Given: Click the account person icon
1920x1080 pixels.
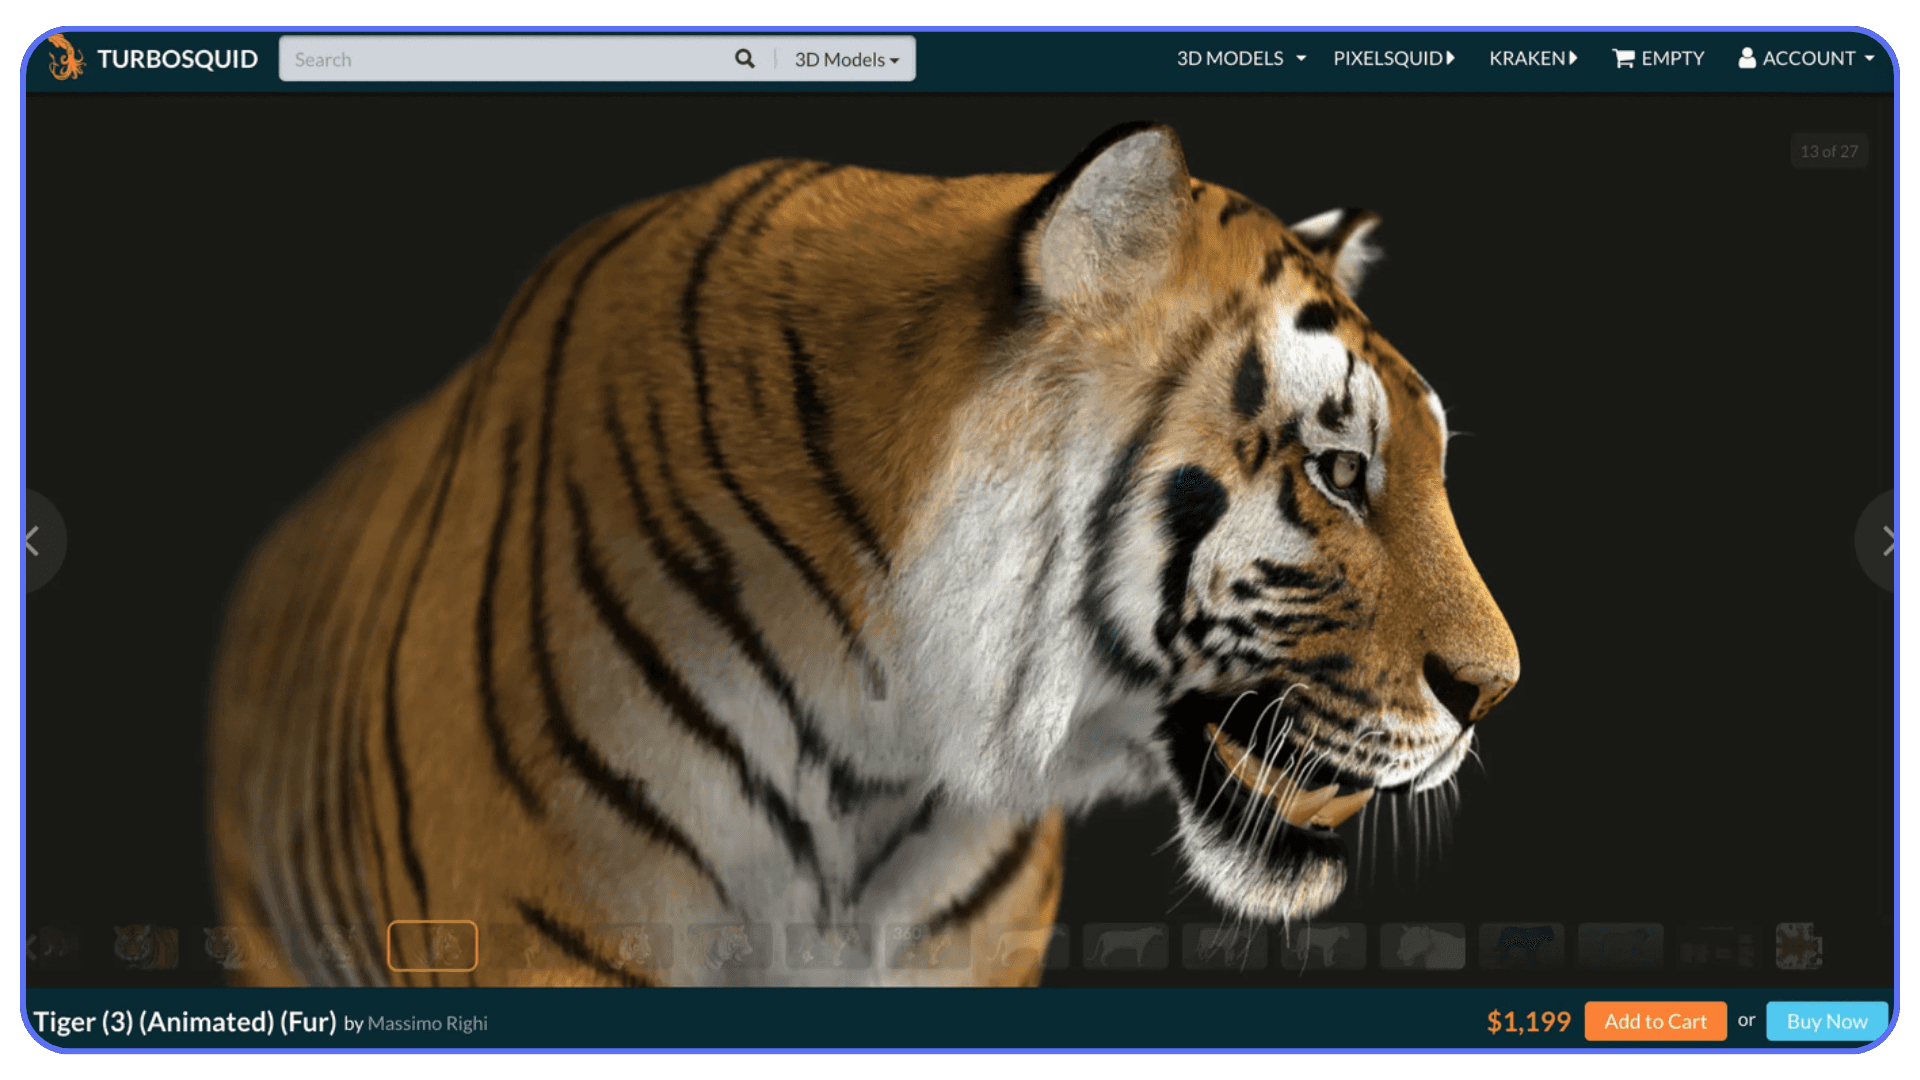Looking at the screenshot, I should click(x=1747, y=58).
